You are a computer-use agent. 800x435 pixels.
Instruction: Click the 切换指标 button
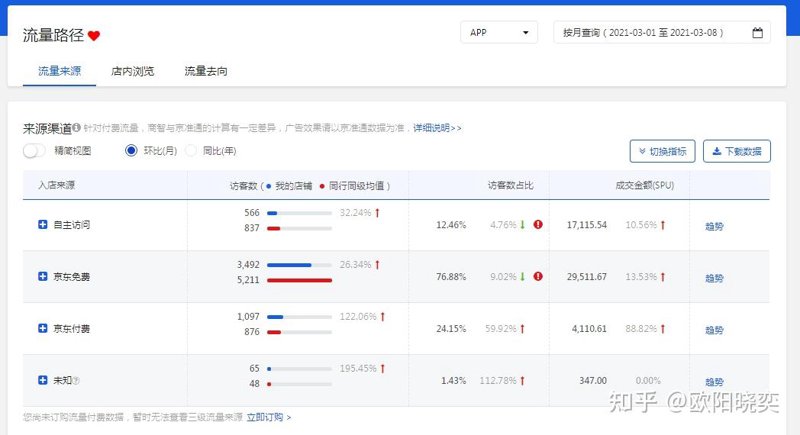pos(662,151)
